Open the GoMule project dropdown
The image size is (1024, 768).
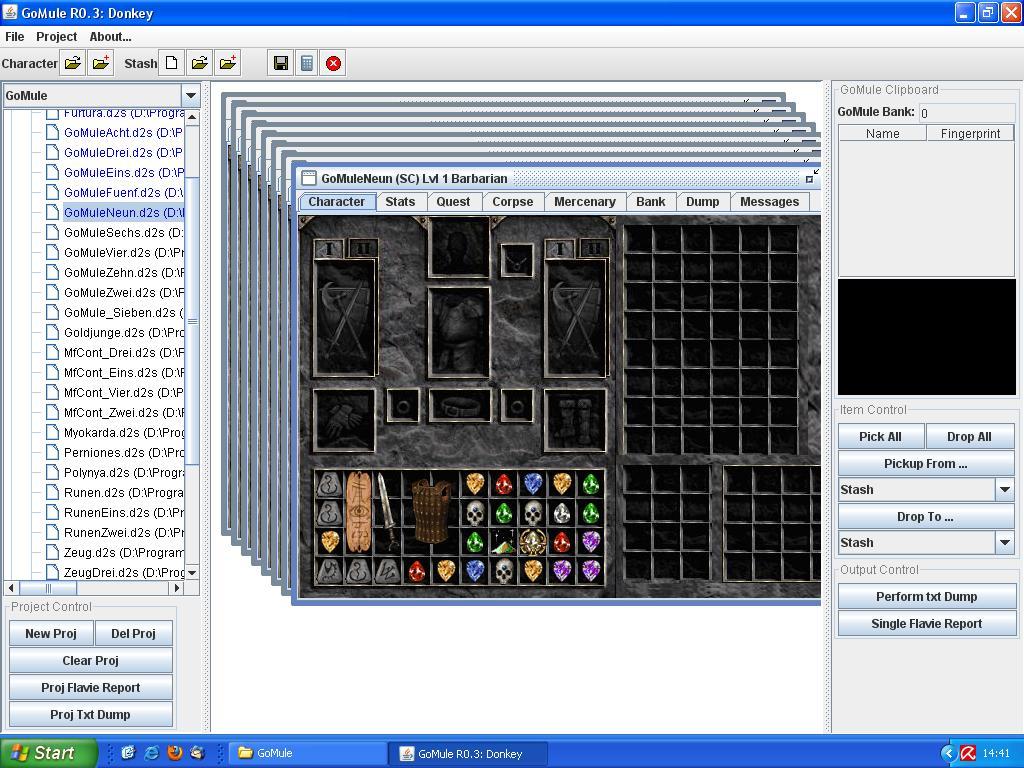pyautogui.click(x=191, y=95)
